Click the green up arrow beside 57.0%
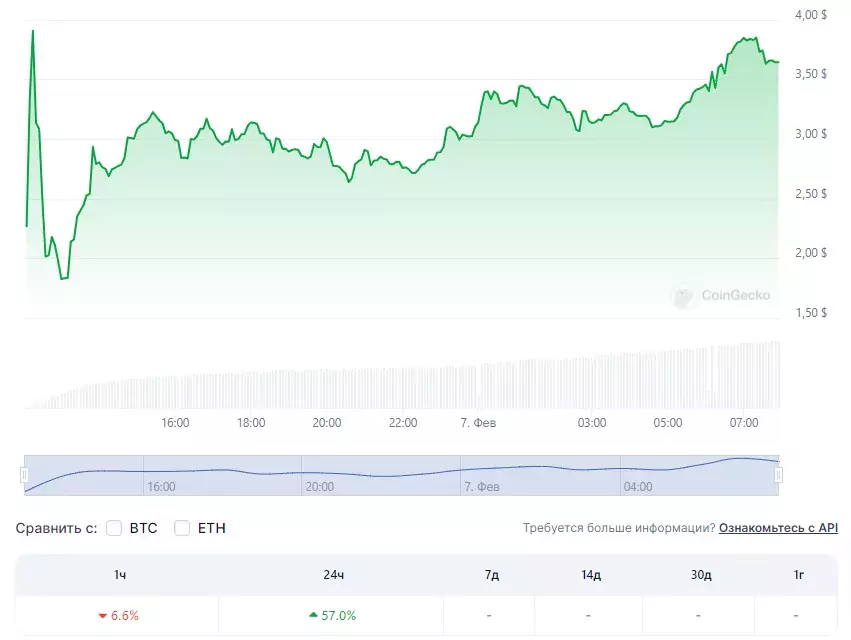851x640 pixels. tap(313, 615)
